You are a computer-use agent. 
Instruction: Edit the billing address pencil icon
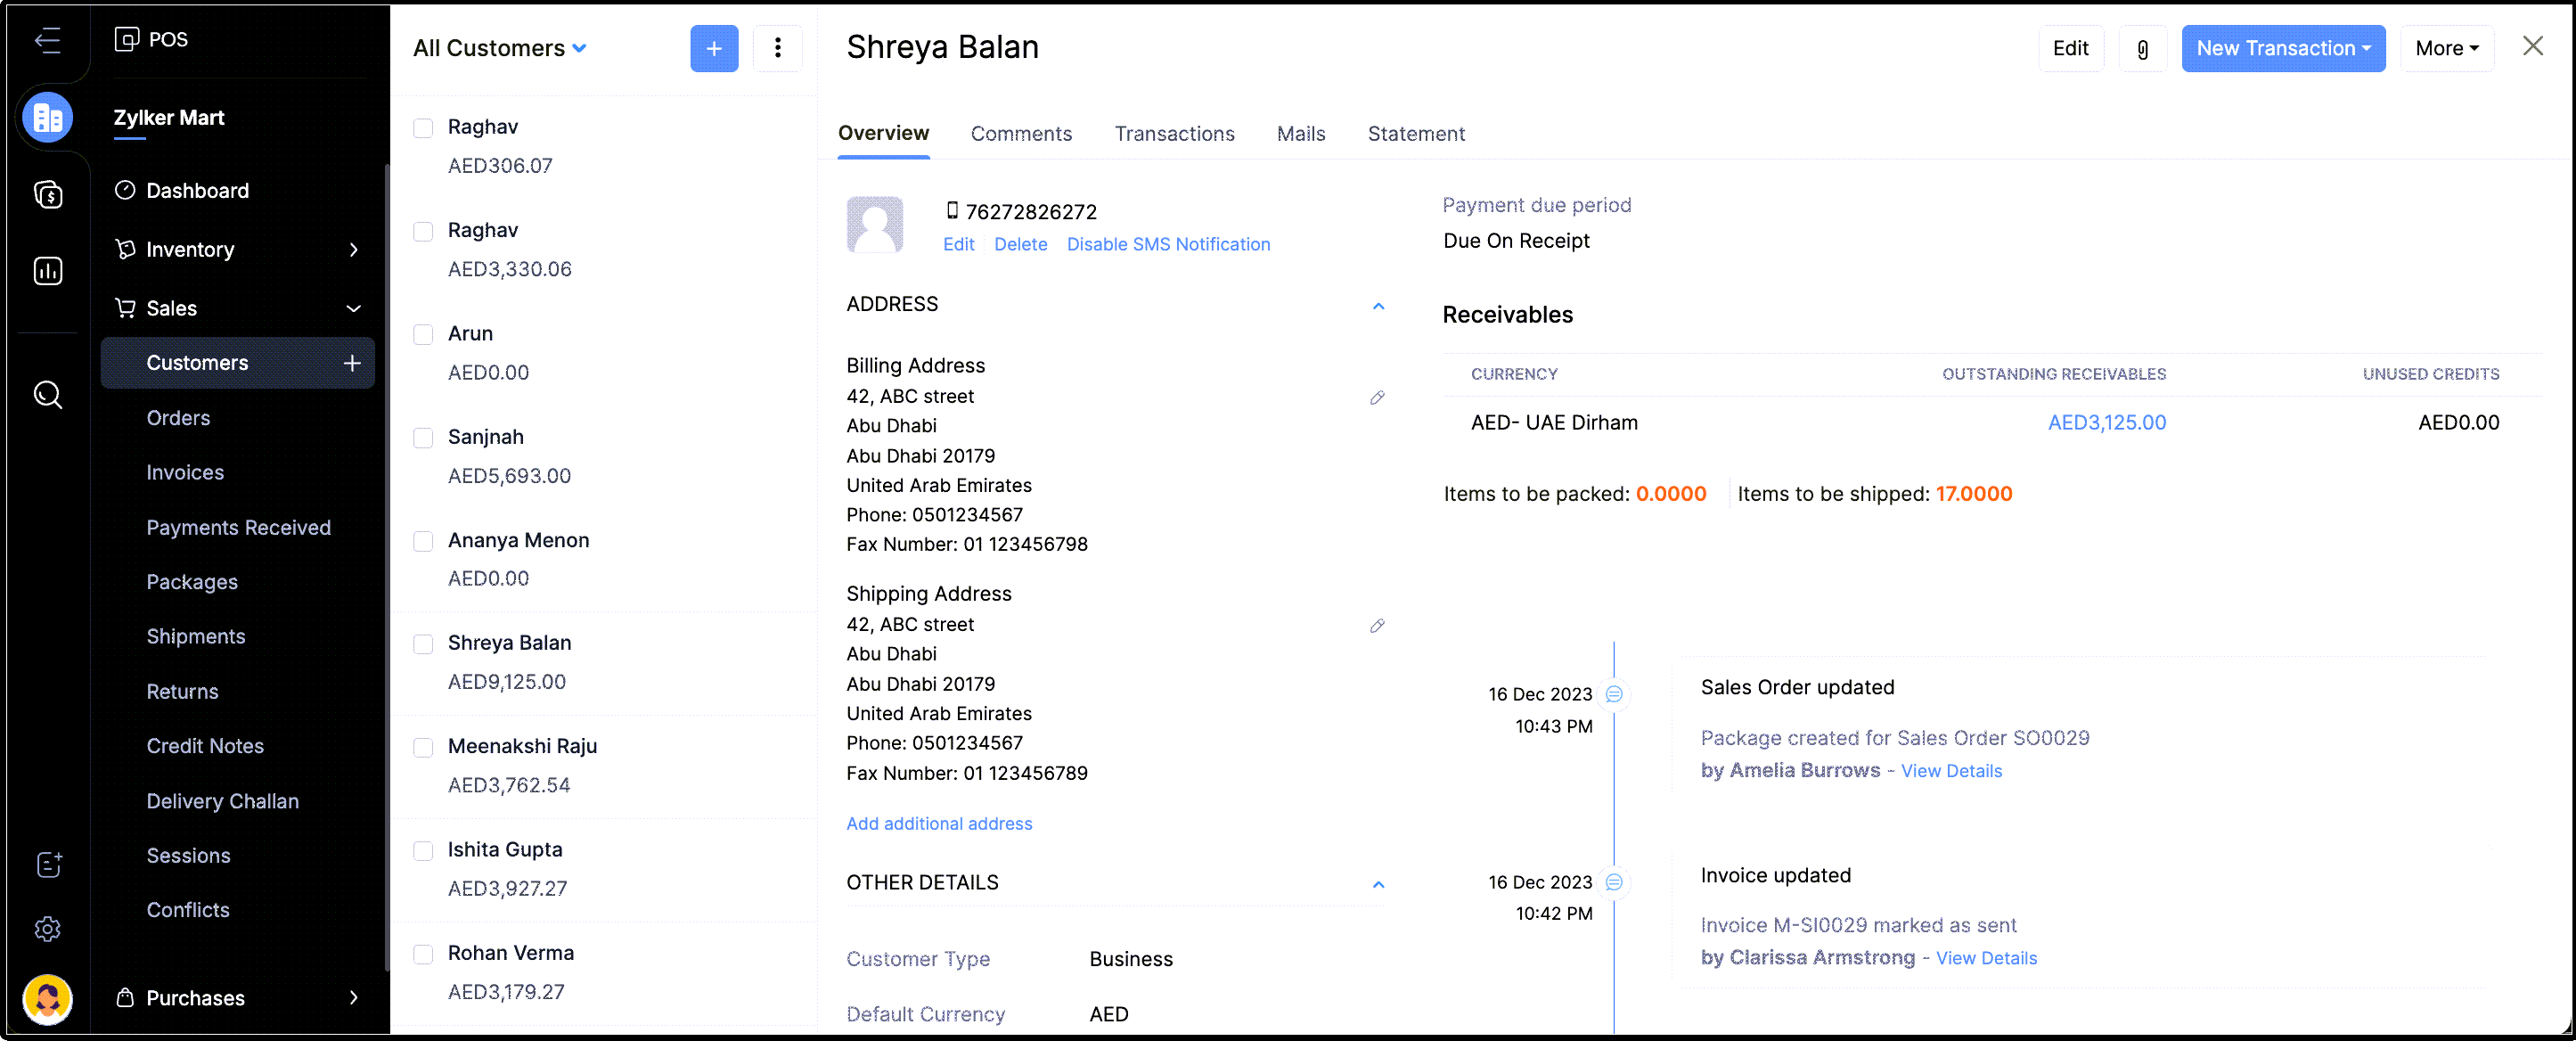click(1376, 398)
